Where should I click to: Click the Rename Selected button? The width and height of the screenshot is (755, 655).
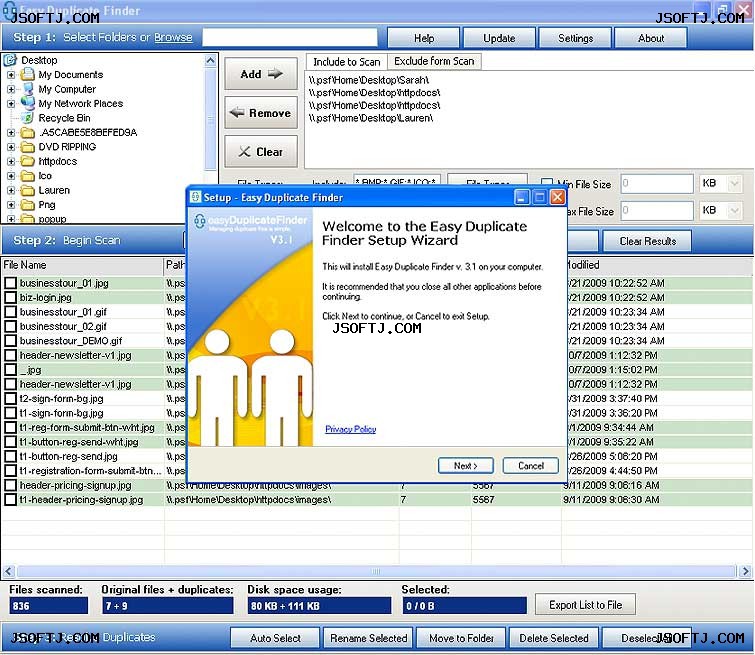point(368,638)
